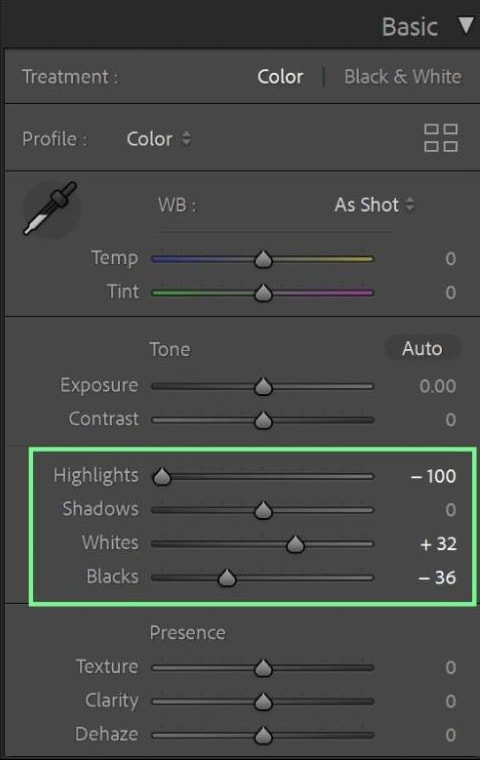Open the Profile Browser grid icon
Screen dimensions: 480x760
point(441,138)
